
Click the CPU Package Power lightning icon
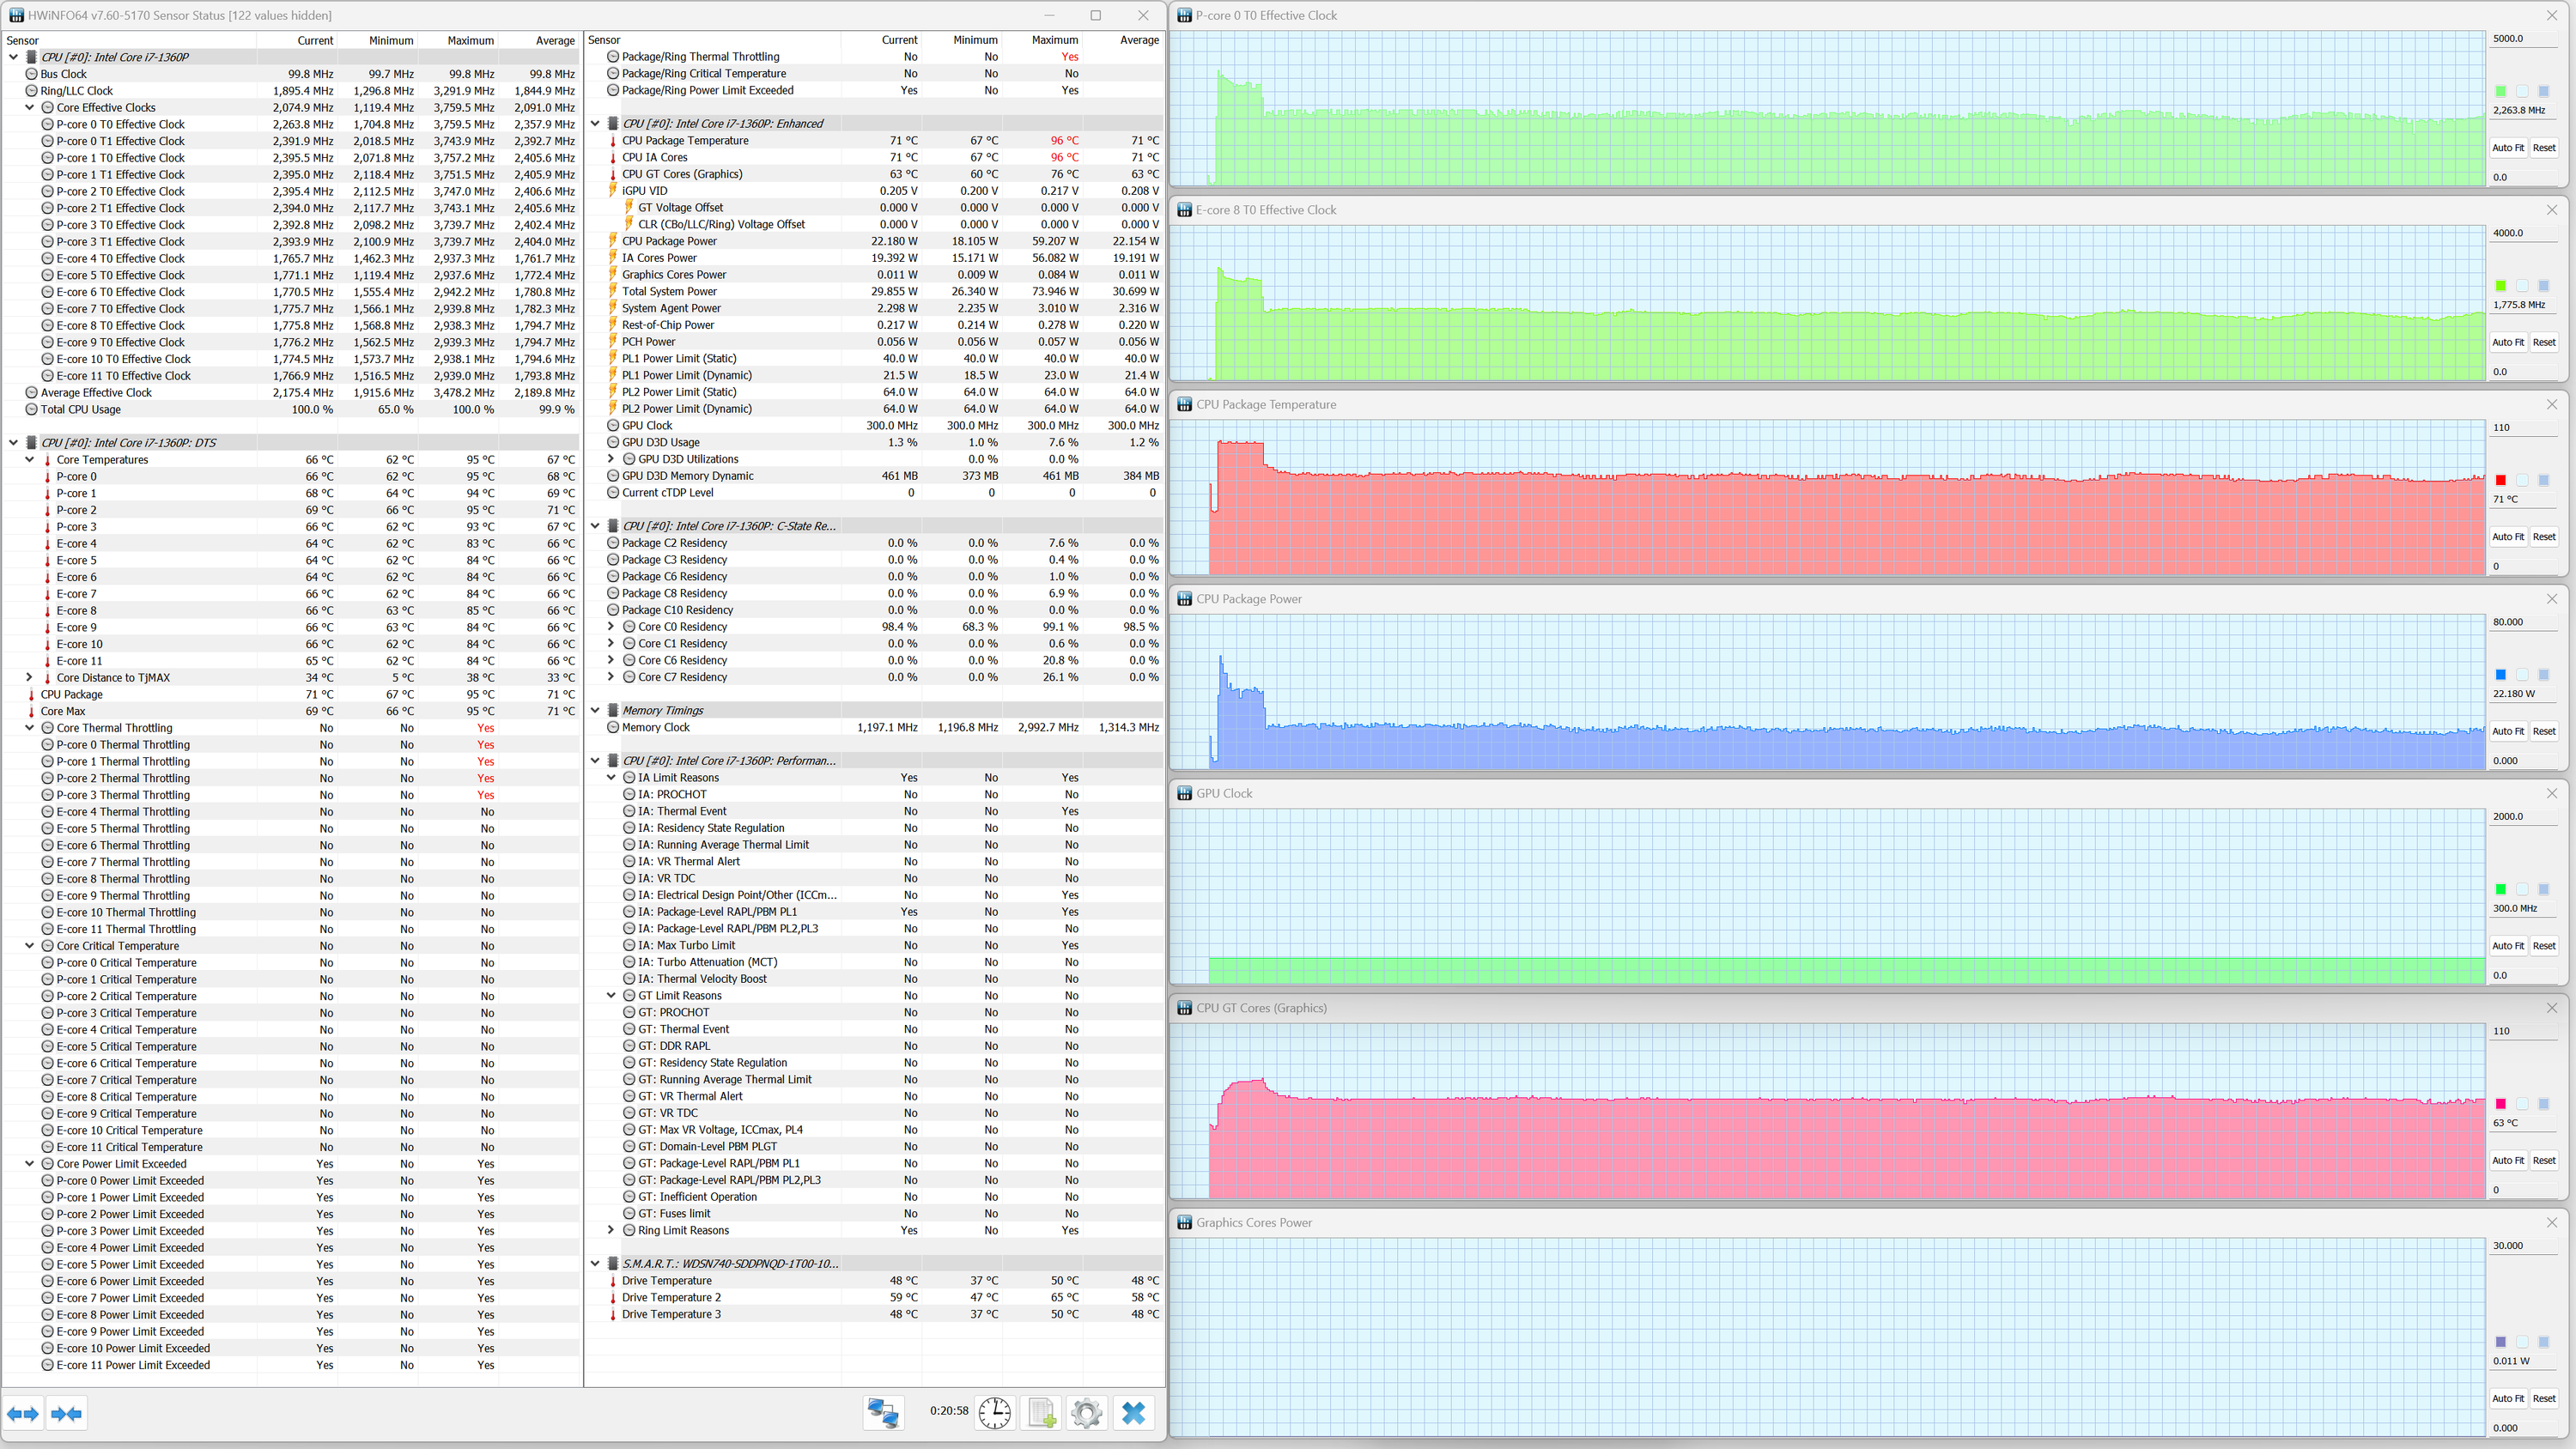tap(613, 241)
